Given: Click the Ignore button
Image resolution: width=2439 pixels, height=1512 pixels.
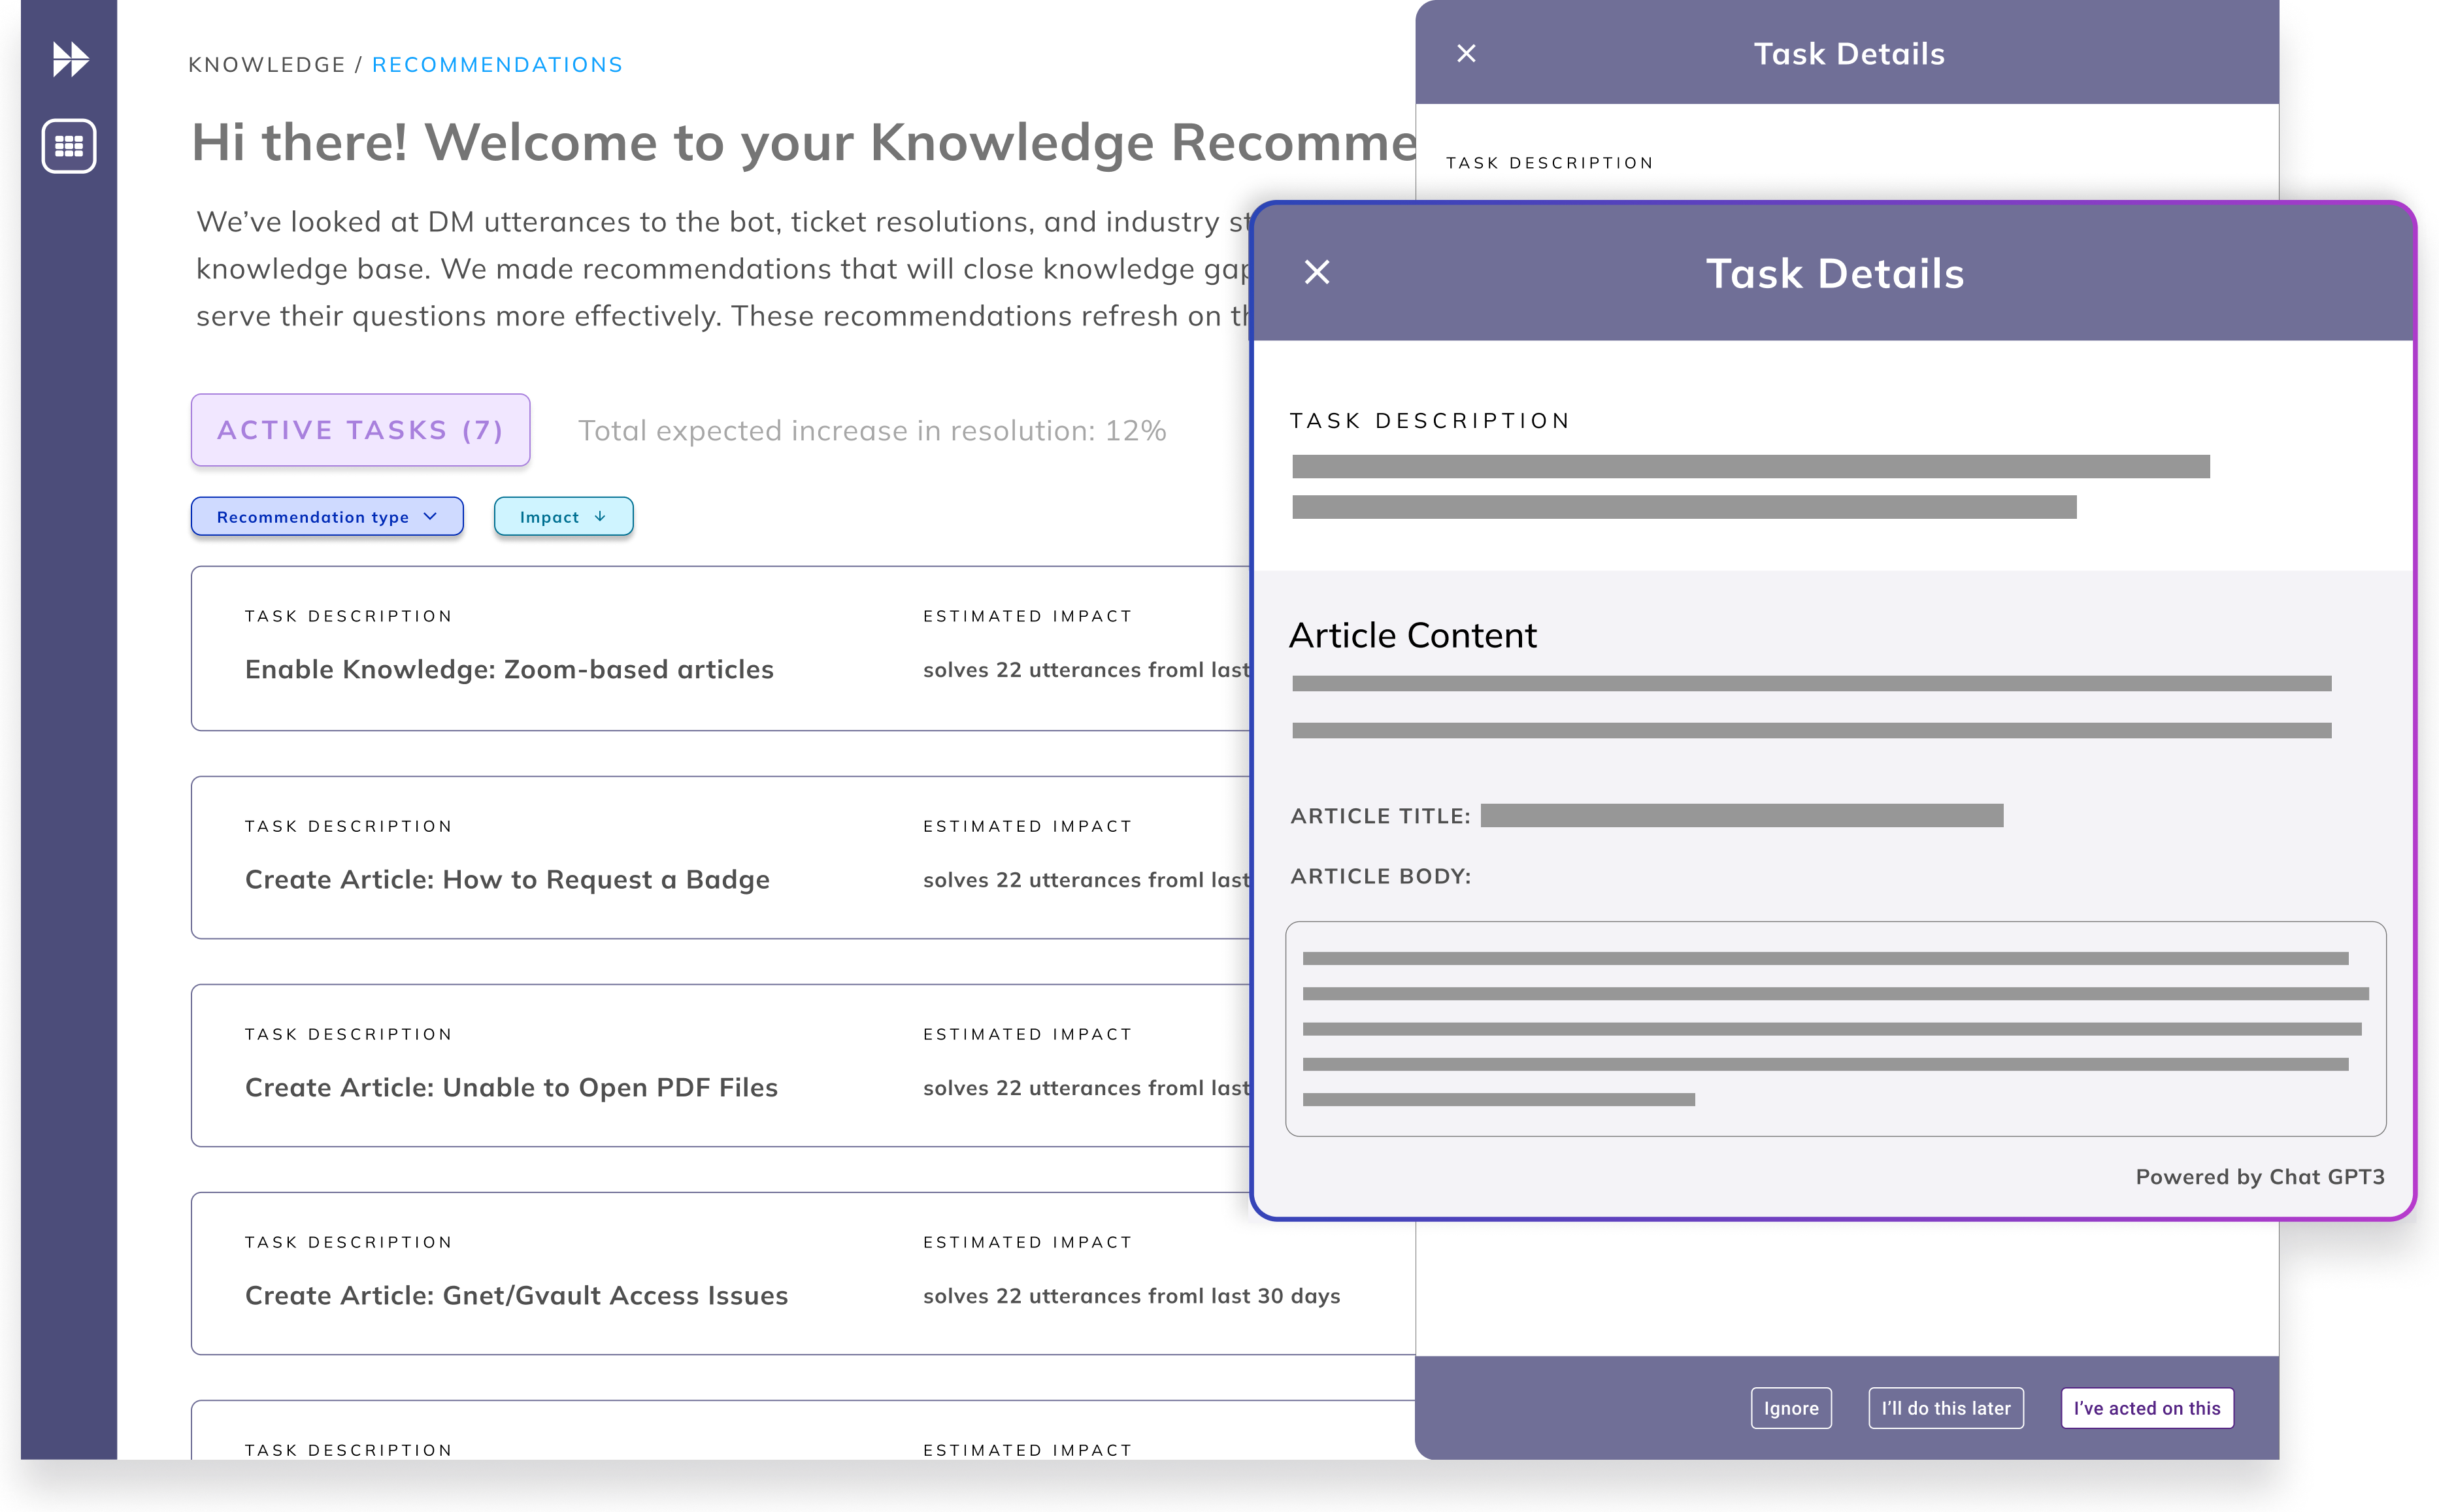Looking at the screenshot, I should coord(1790,1408).
